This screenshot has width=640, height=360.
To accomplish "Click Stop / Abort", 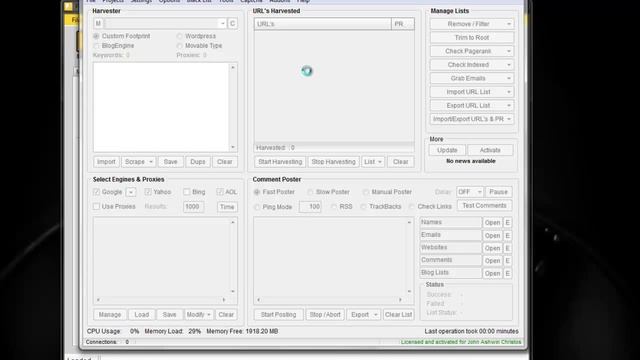I will (325, 315).
